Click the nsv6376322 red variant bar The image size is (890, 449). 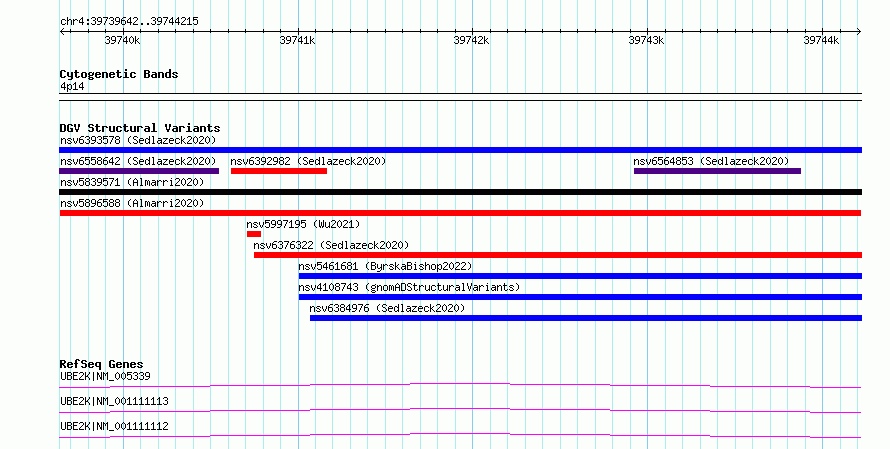point(557,255)
